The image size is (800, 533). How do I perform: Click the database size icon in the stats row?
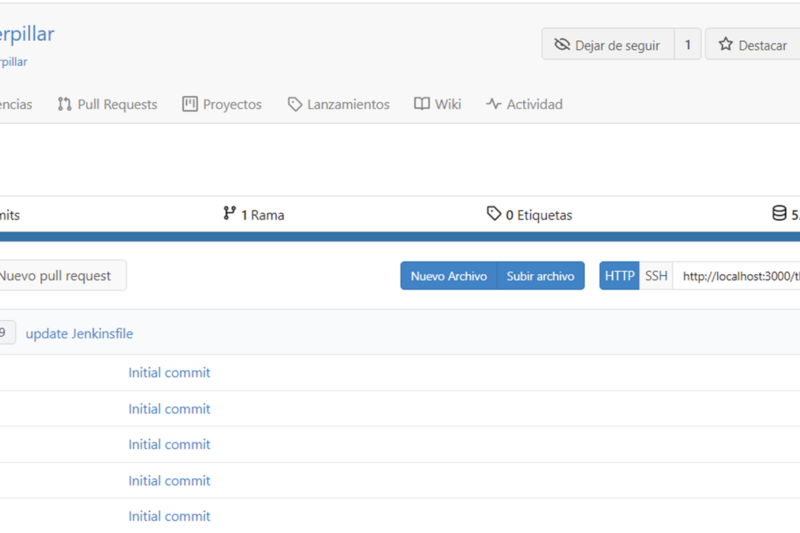[x=779, y=213]
